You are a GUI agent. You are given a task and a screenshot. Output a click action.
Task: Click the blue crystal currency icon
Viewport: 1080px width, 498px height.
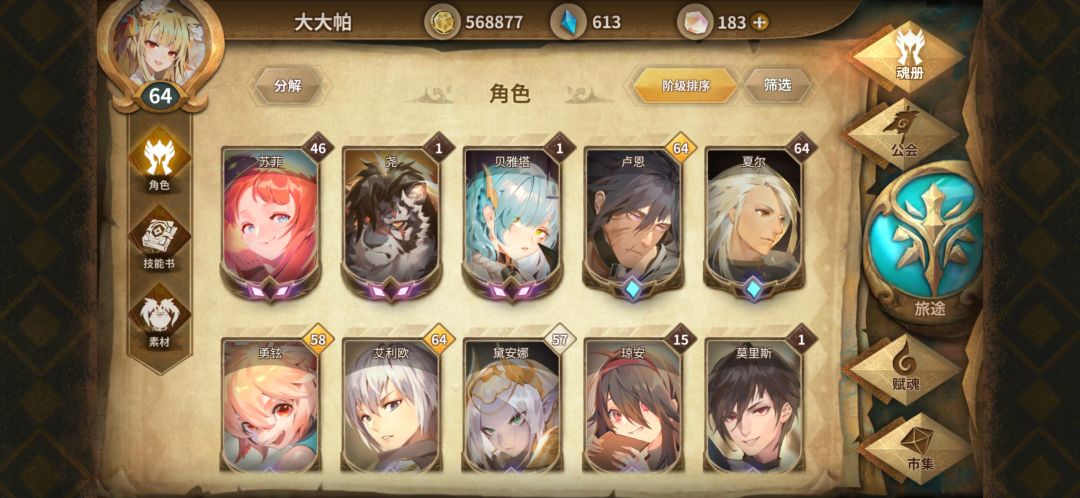click(x=568, y=23)
